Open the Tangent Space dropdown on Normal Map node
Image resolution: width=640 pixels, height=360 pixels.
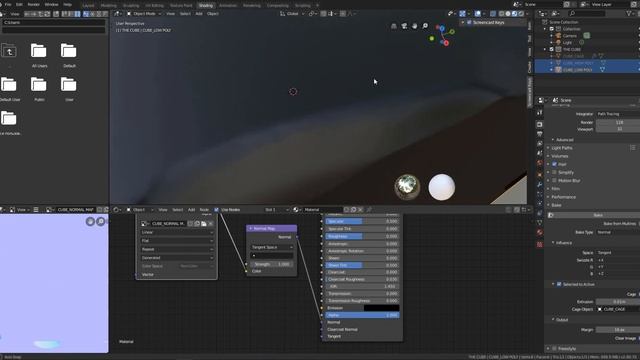point(271,247)
